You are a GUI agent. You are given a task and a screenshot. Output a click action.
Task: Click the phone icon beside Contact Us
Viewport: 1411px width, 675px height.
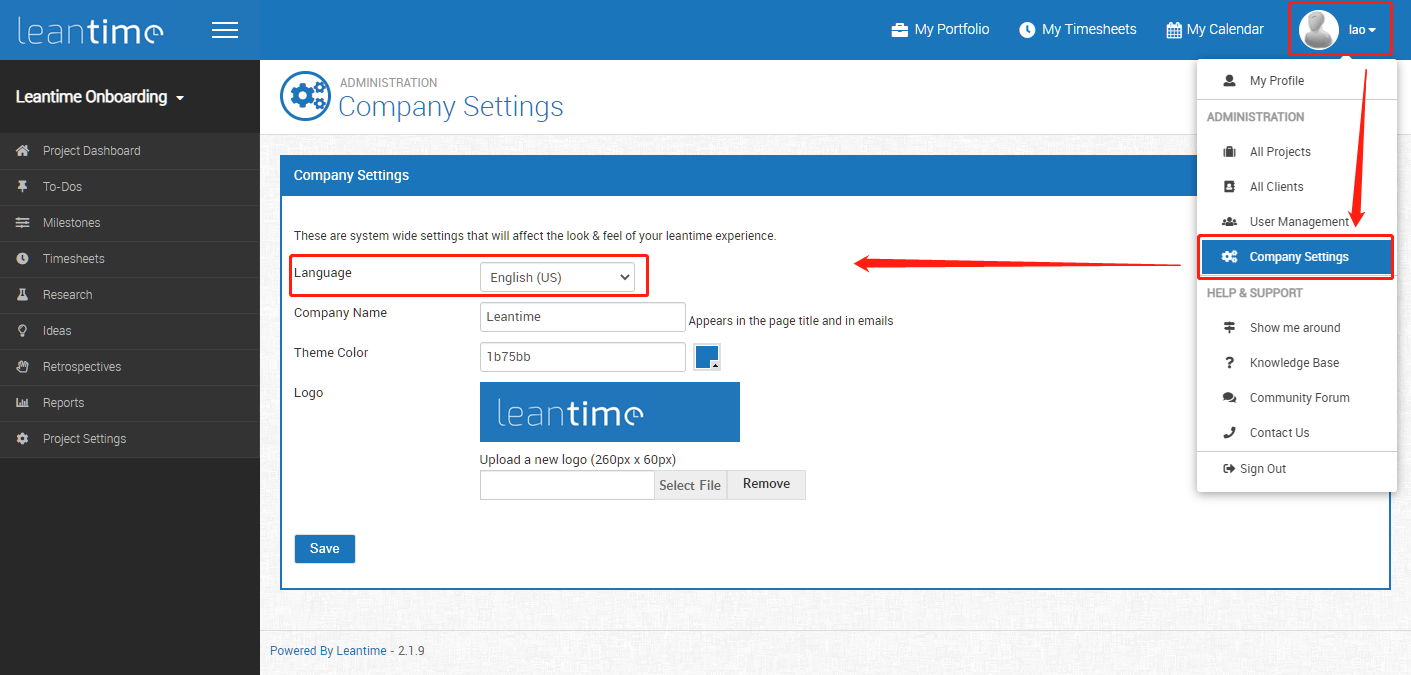coord(1229,433)
